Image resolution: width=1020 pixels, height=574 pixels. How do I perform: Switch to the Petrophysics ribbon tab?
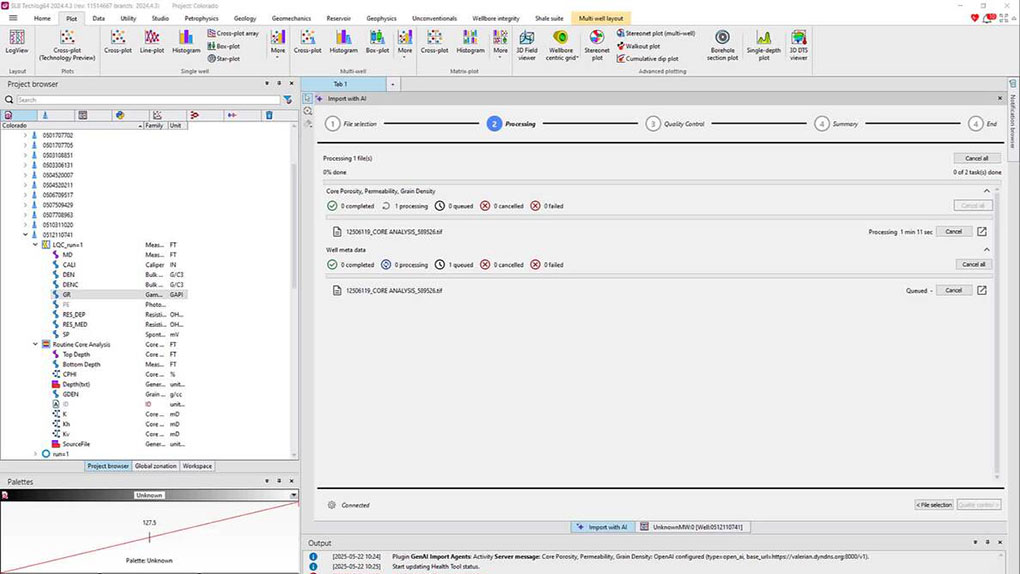tap(202, 18)
